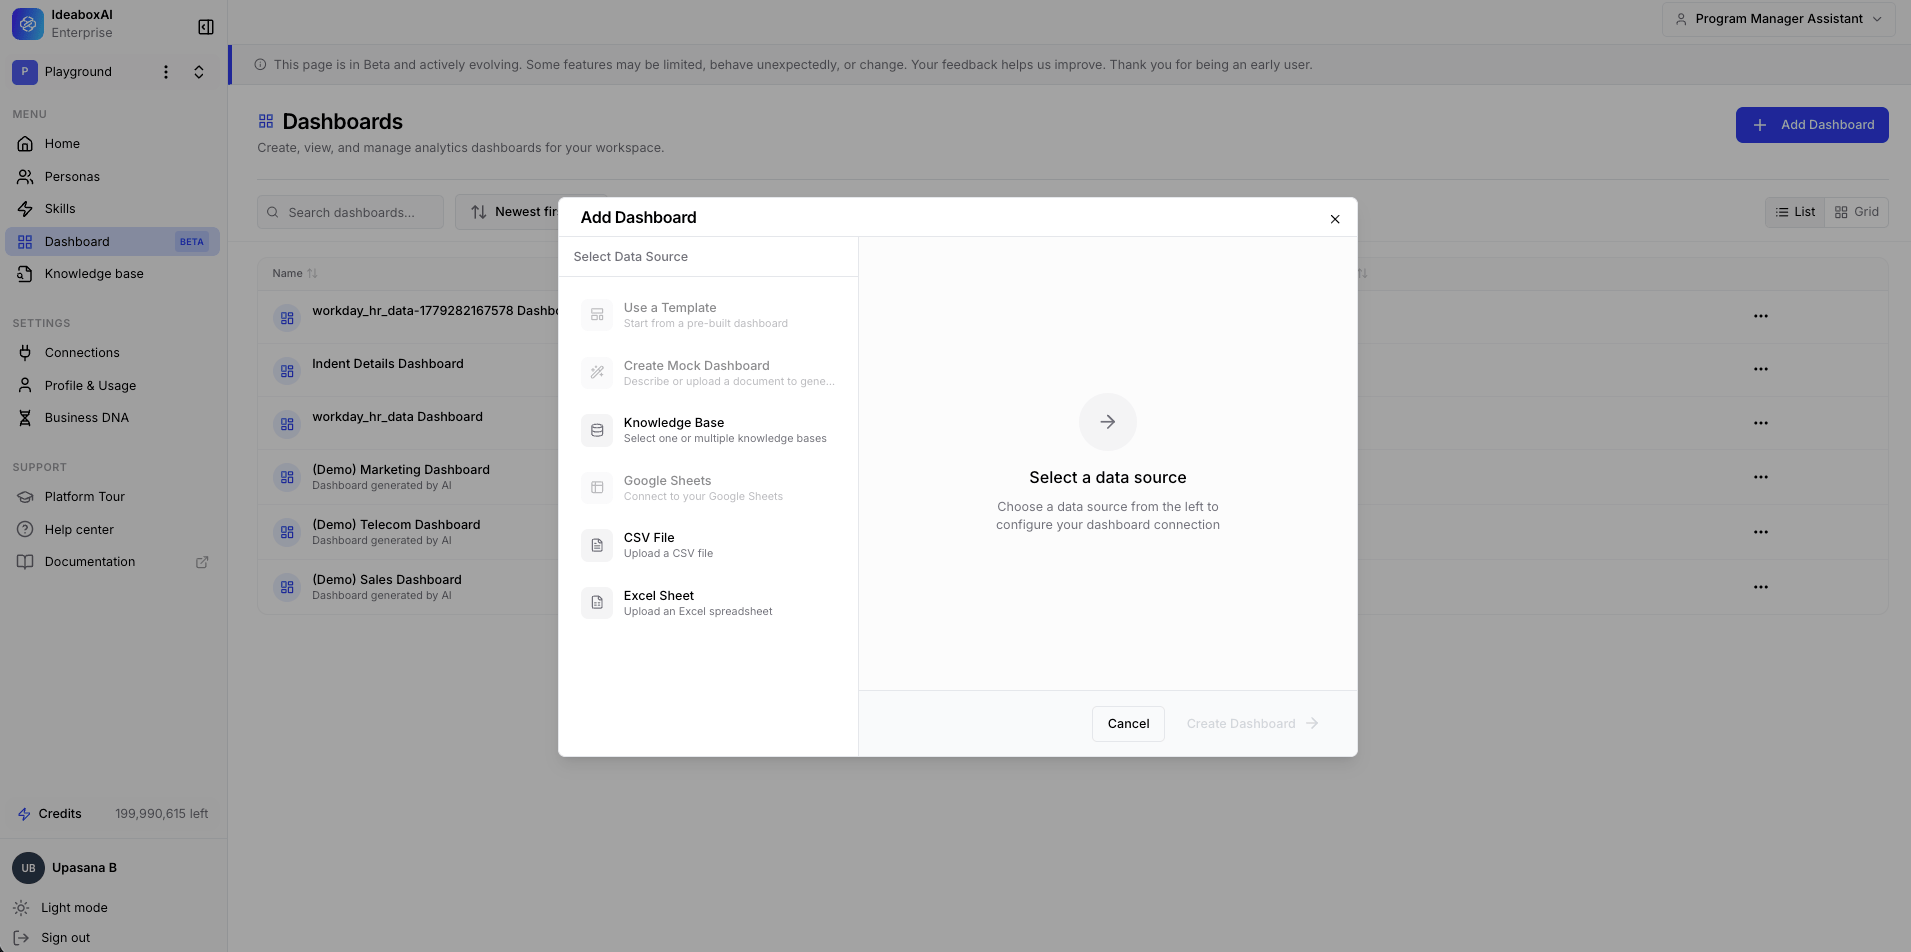Click the Credits lightning icon

[x=24, y=814]
